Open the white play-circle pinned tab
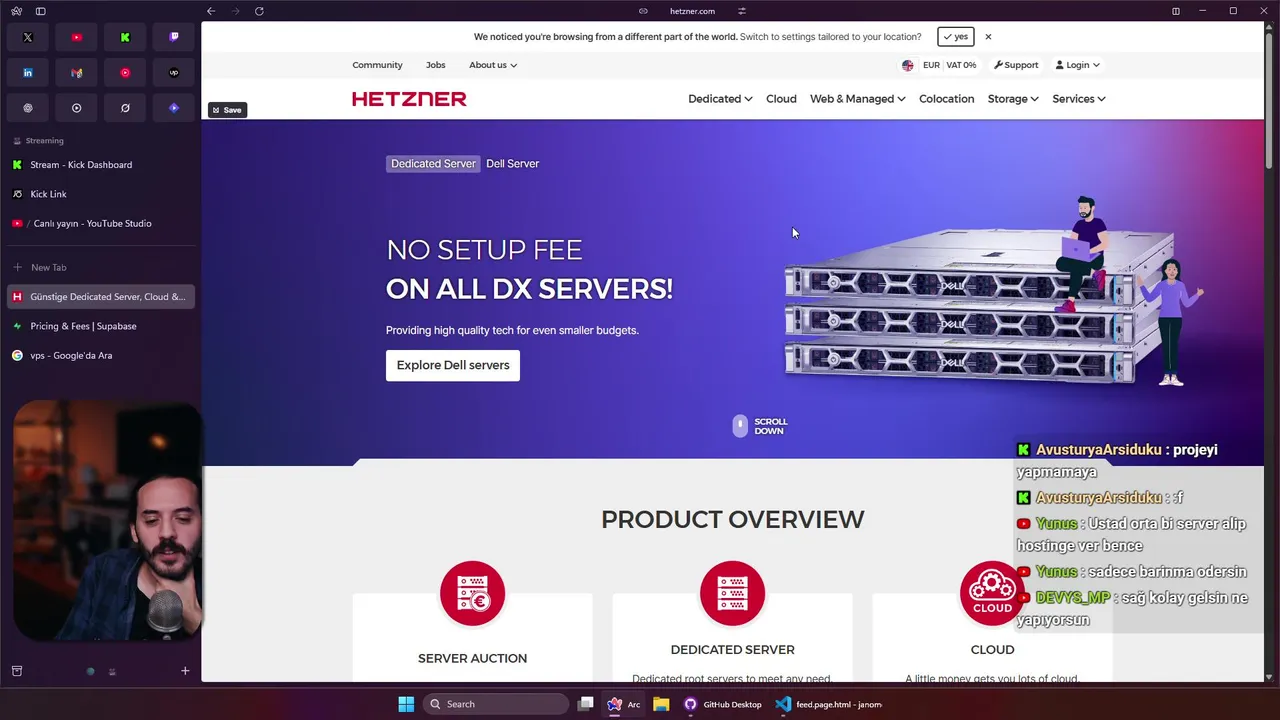The width and height of the screenshot is (1280, 720). click(77, 108)
